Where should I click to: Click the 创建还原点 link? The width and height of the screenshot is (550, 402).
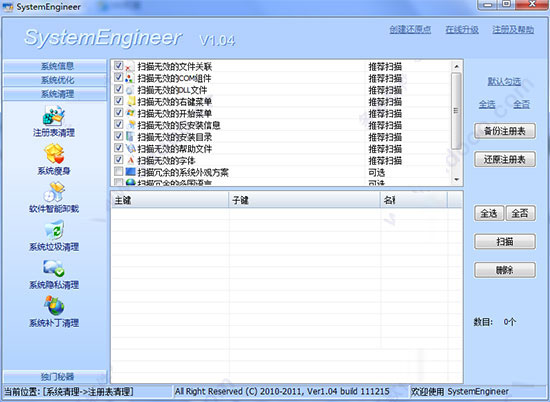[x=410, y=29]
